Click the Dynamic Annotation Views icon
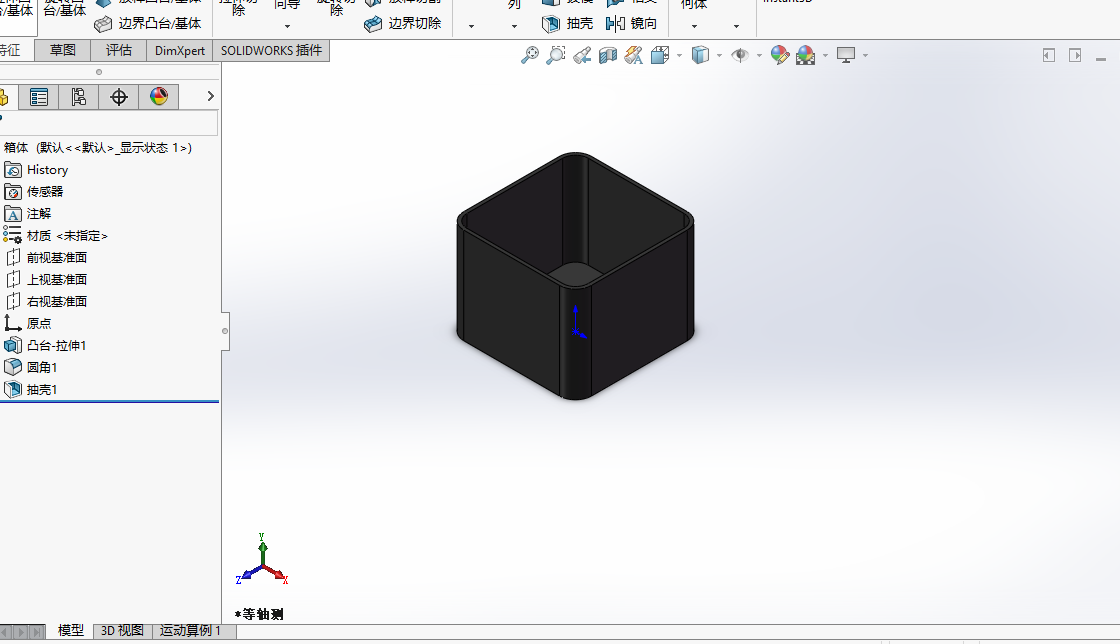The image size is (1120, 644). click(633, 55)
